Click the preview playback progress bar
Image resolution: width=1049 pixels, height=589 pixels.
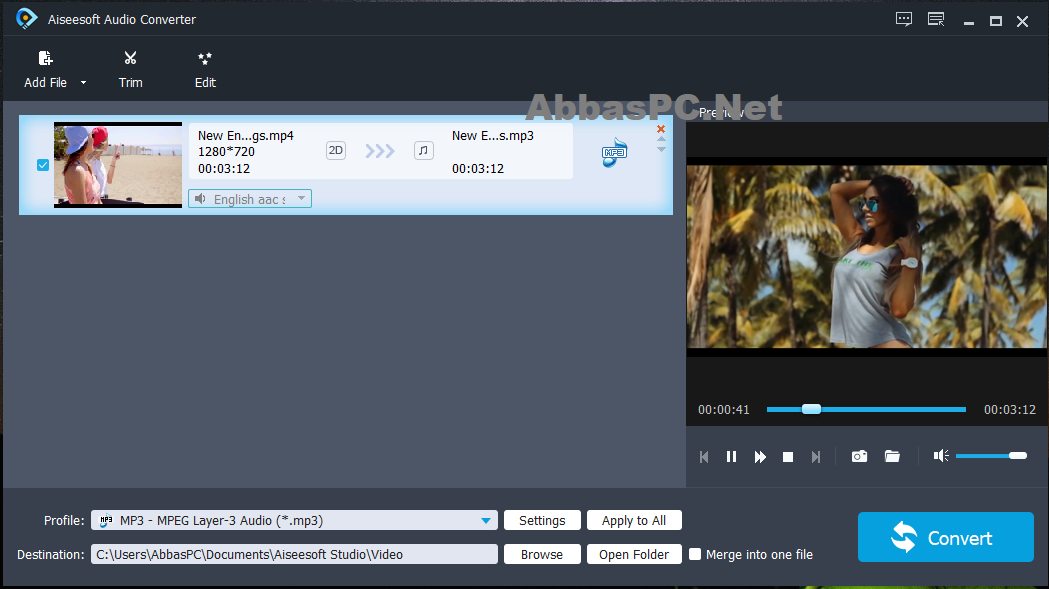(866, 409)
